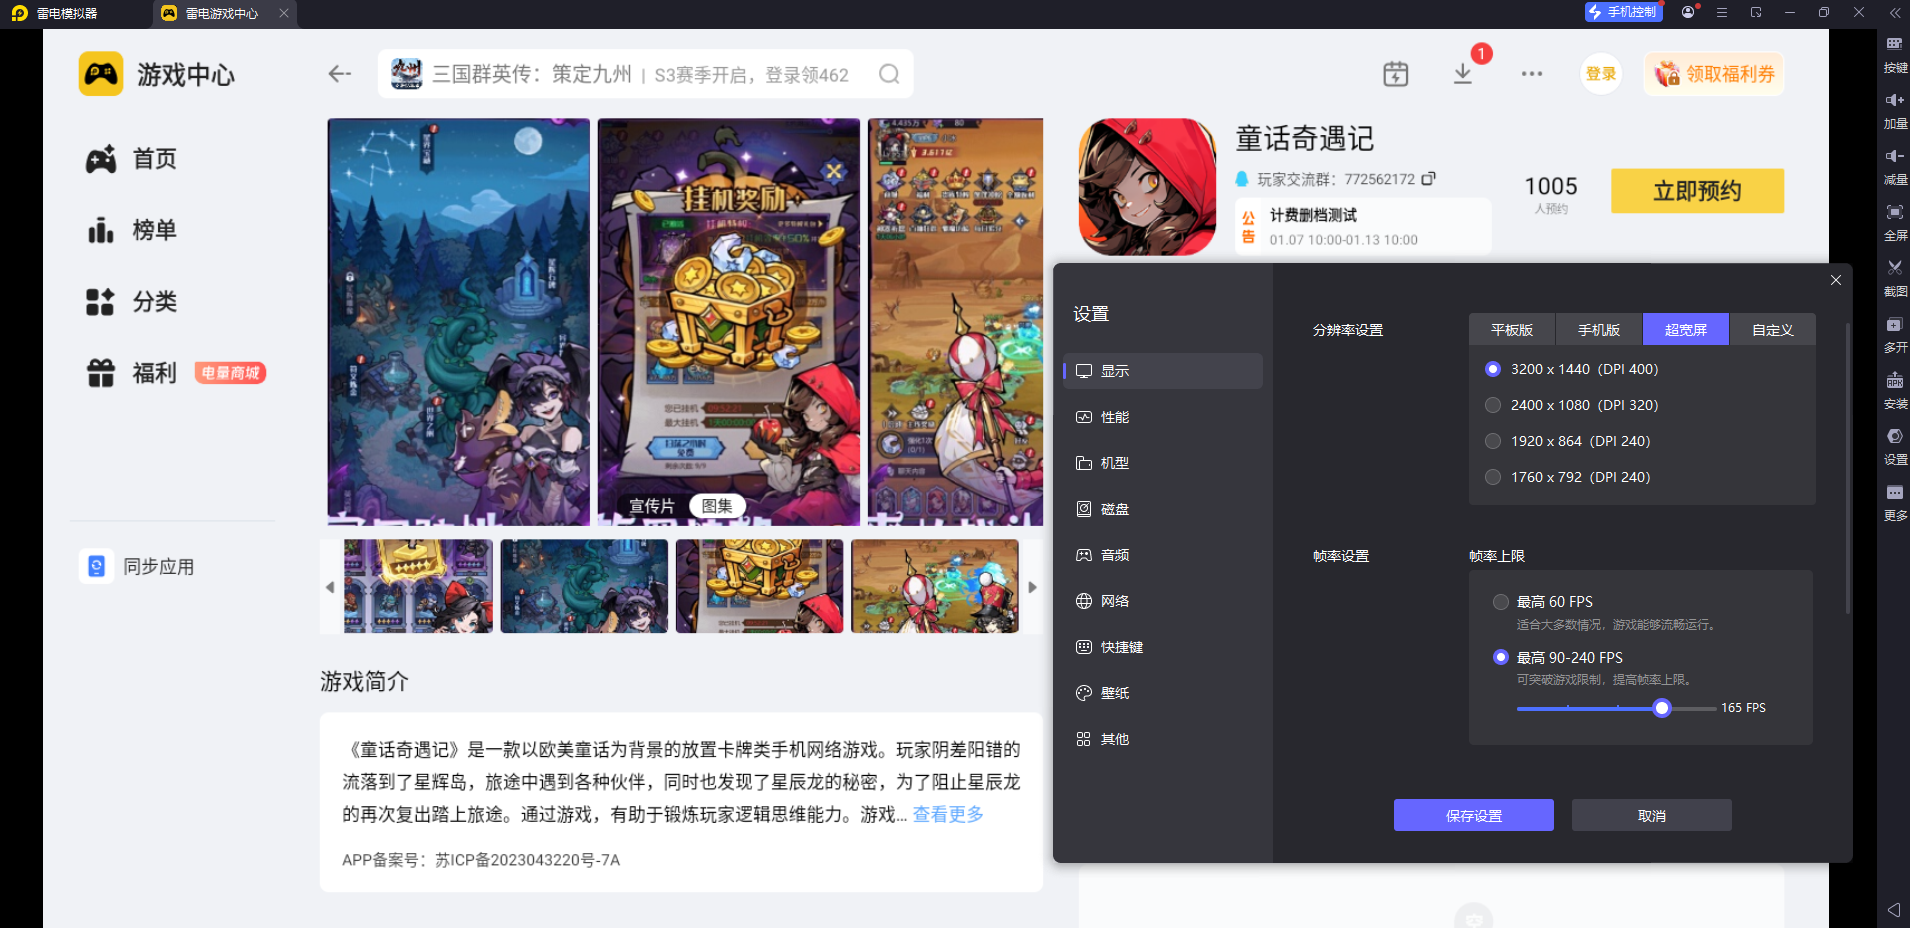
Task: Select 1920 x 864 (DPI 240) resolution
Action: 1569,441
